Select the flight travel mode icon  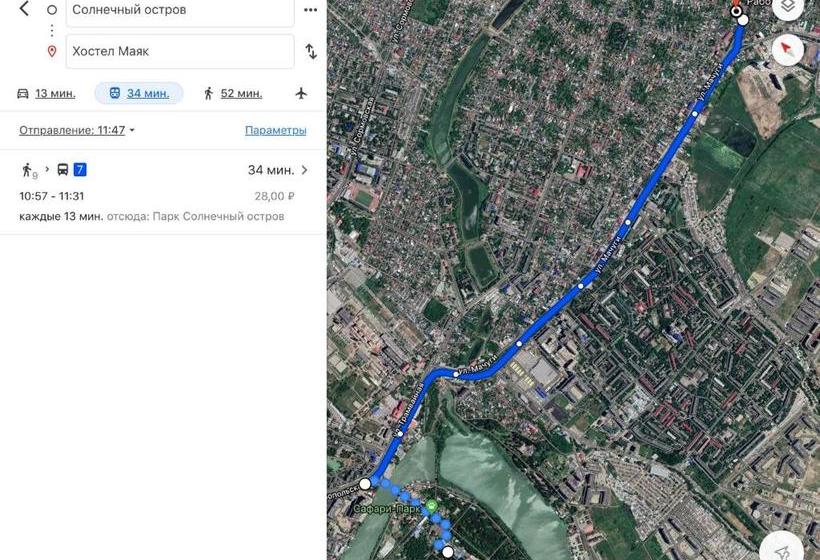tap(301, 94)
